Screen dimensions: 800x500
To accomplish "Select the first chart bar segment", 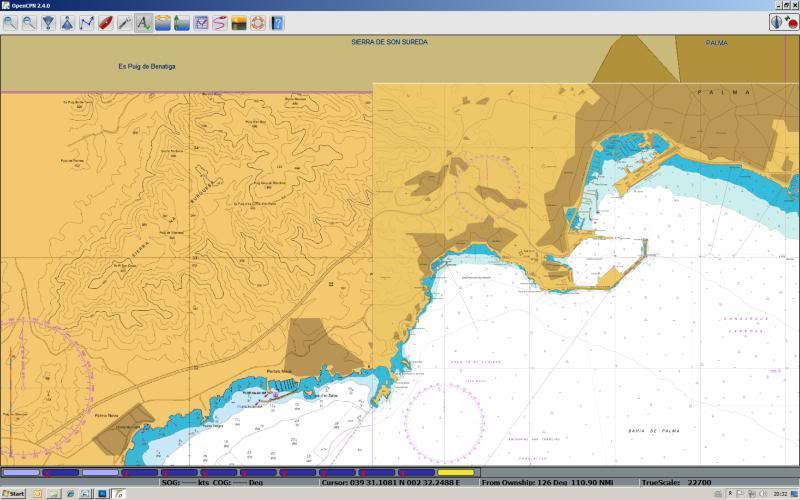I will (20, 472).
